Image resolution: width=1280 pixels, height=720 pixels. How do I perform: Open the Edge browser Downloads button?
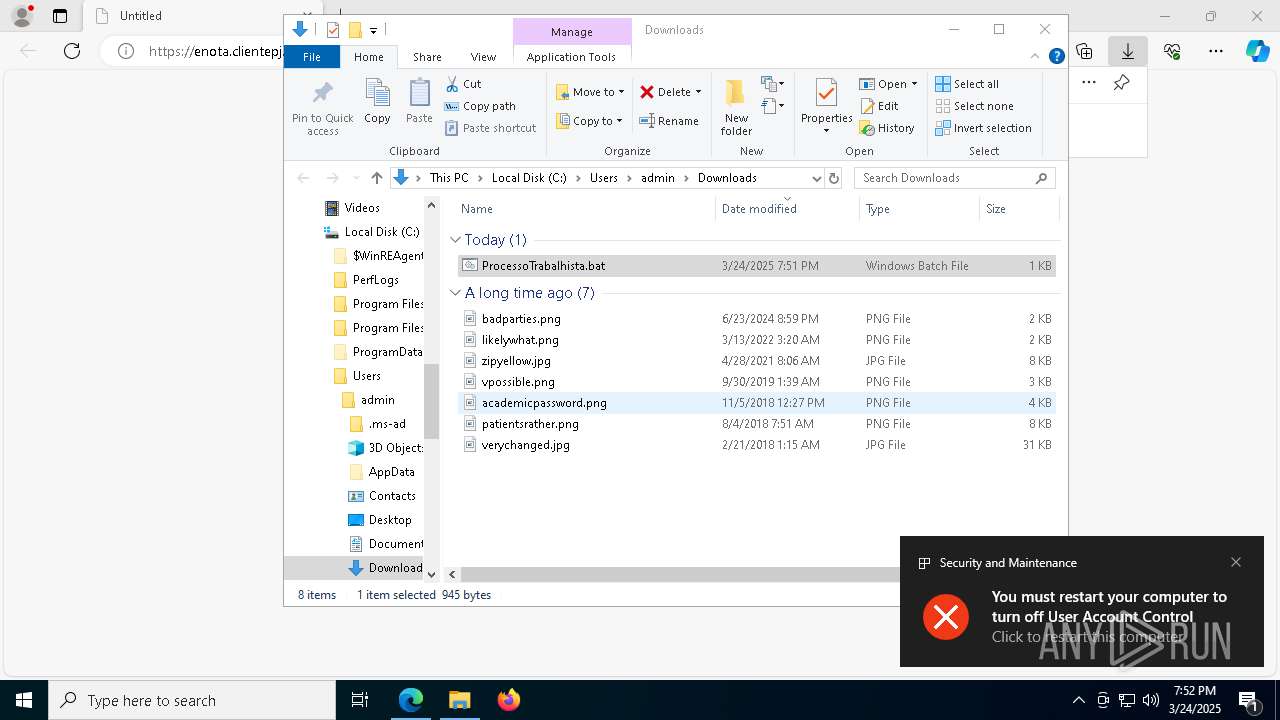(x=1127, y=51)
